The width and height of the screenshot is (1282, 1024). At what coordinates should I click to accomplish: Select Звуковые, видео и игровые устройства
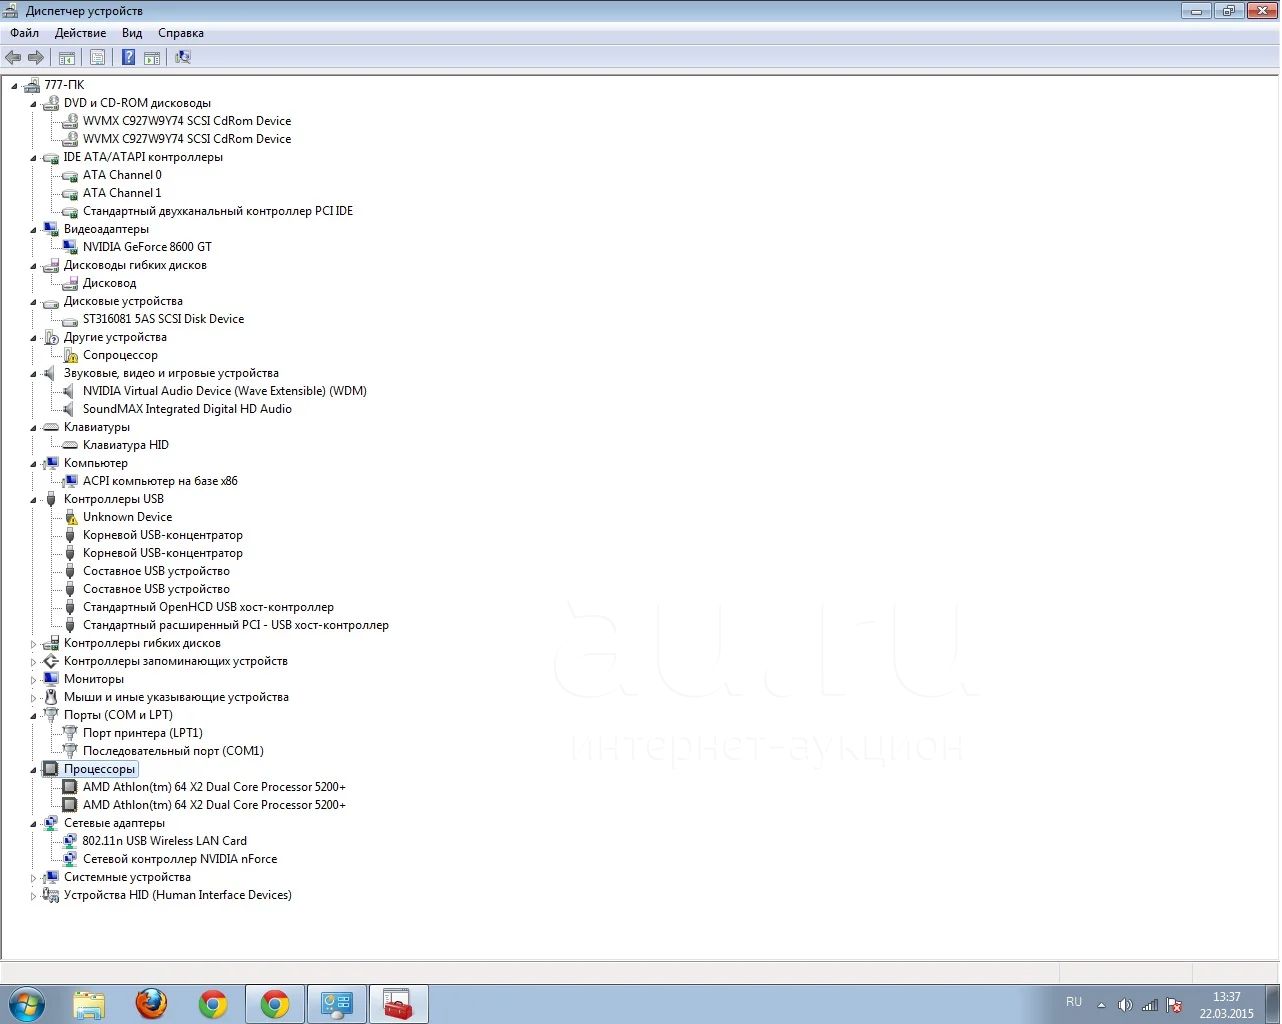click(x=171, y=373)
